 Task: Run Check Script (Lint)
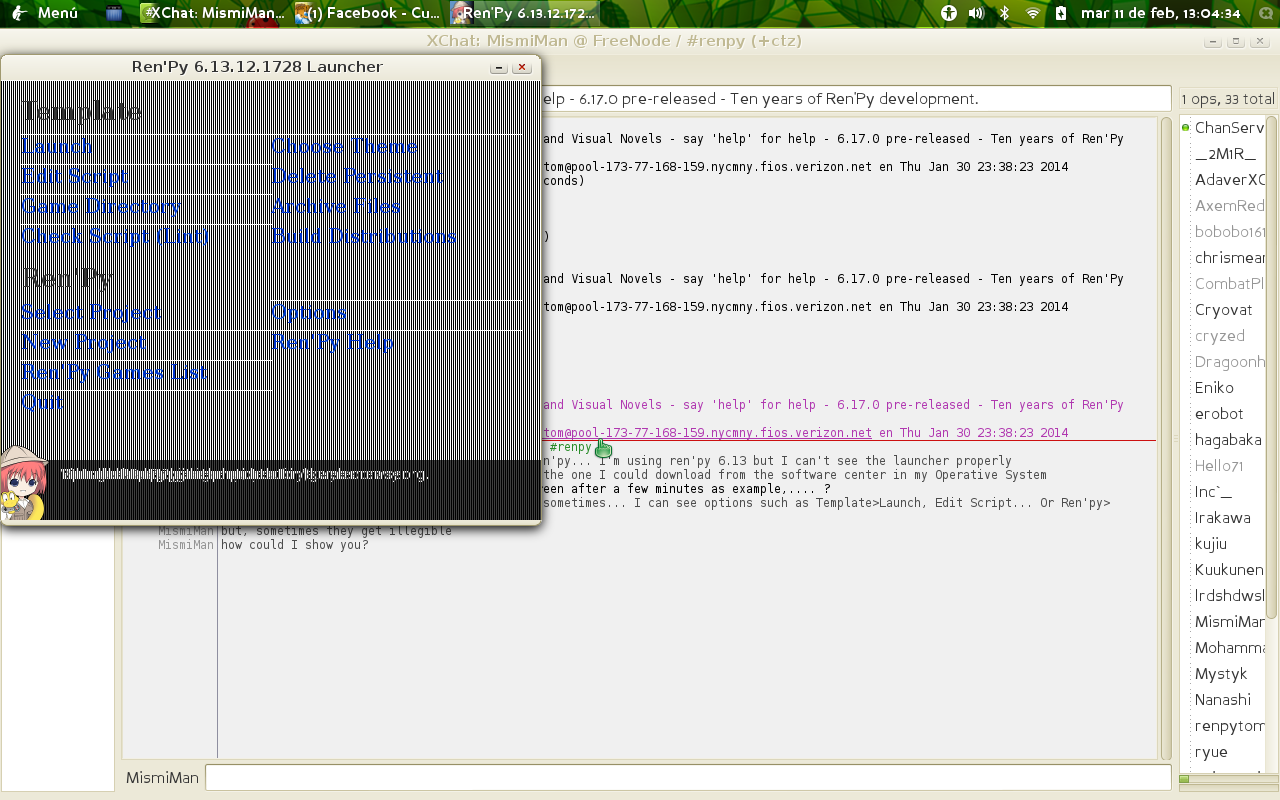116,237
